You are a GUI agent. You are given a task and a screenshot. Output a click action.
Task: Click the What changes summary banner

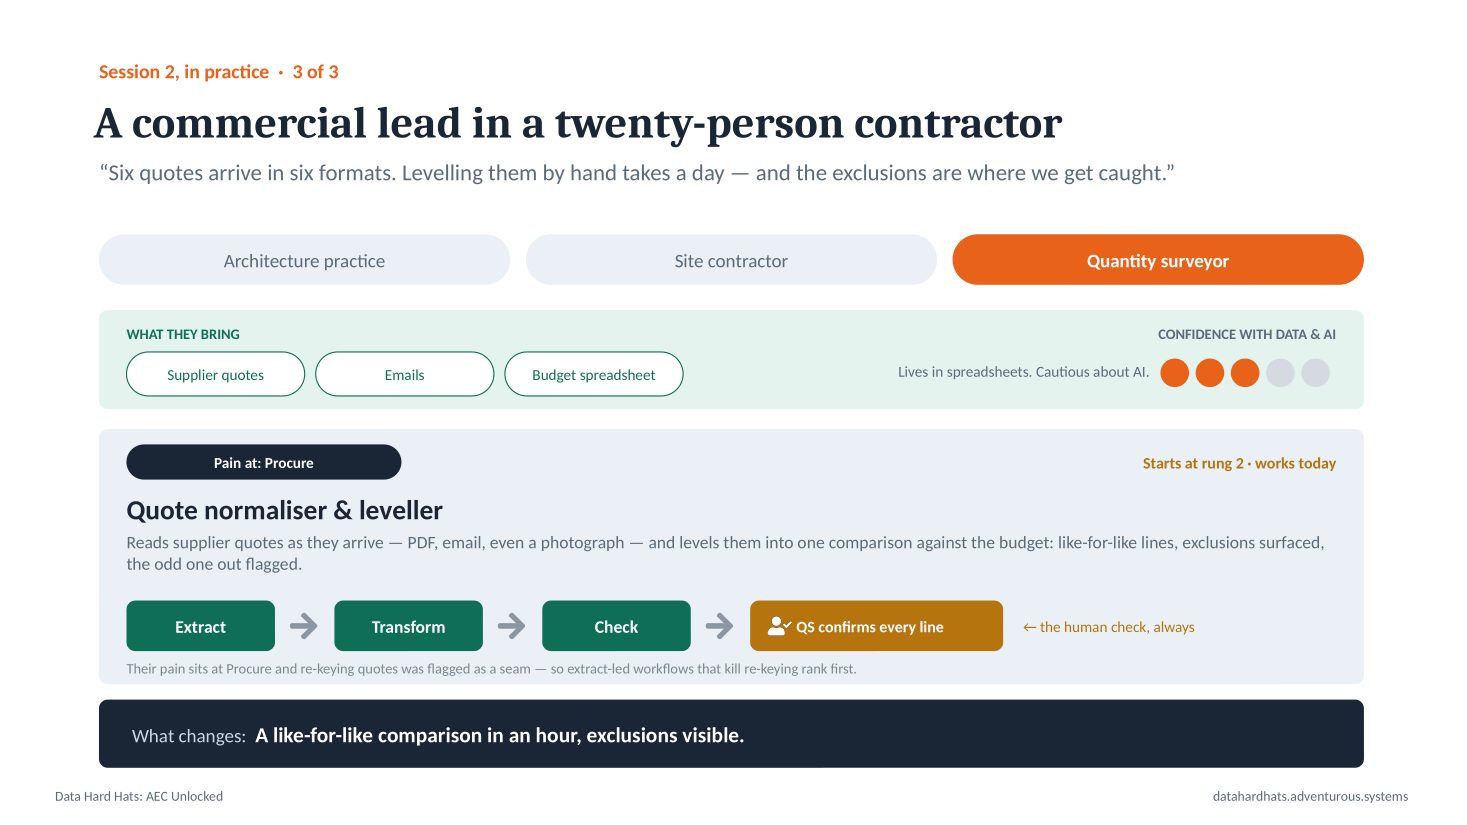point(731,734)
